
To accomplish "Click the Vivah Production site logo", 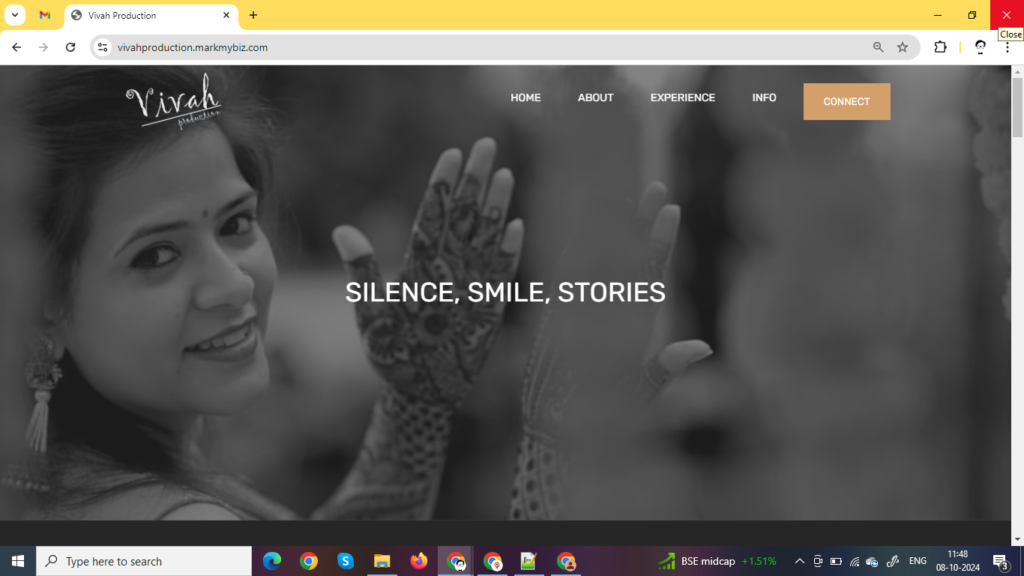I will (172, 104).
